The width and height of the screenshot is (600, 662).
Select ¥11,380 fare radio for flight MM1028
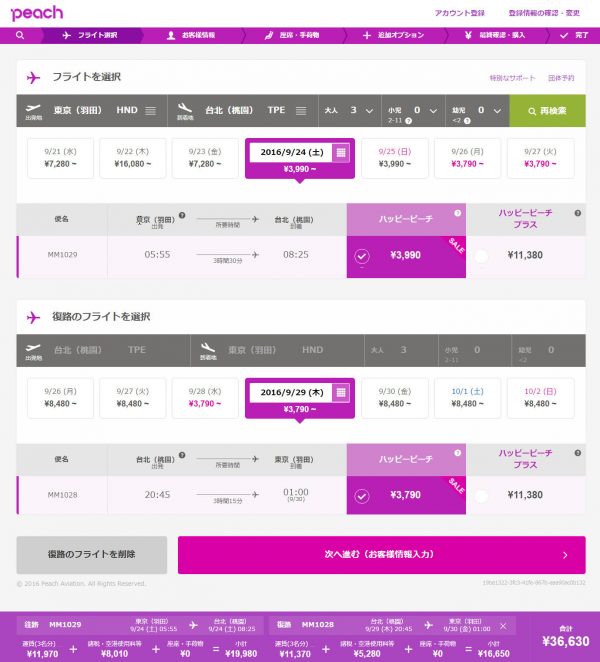point(481,496)
